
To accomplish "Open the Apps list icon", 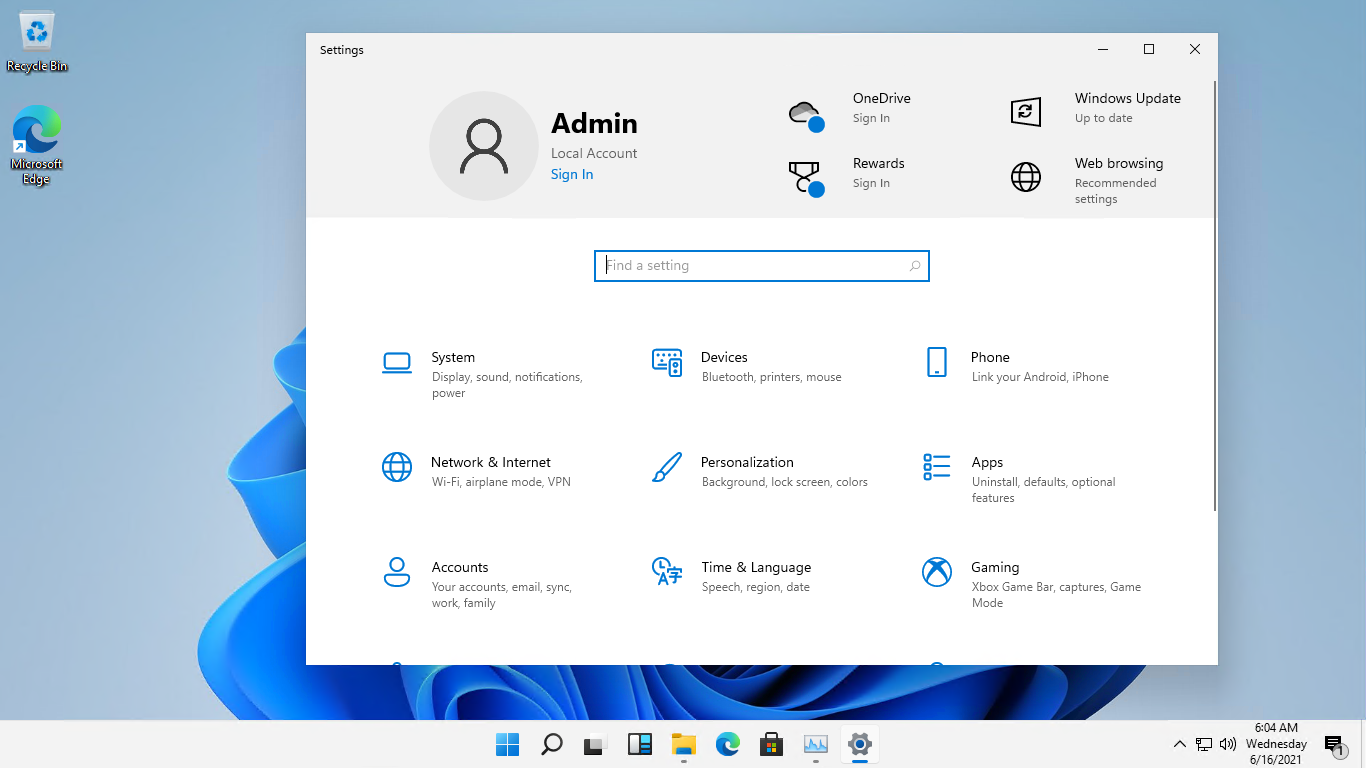I will pyautogui.click(x=937, y=467).
